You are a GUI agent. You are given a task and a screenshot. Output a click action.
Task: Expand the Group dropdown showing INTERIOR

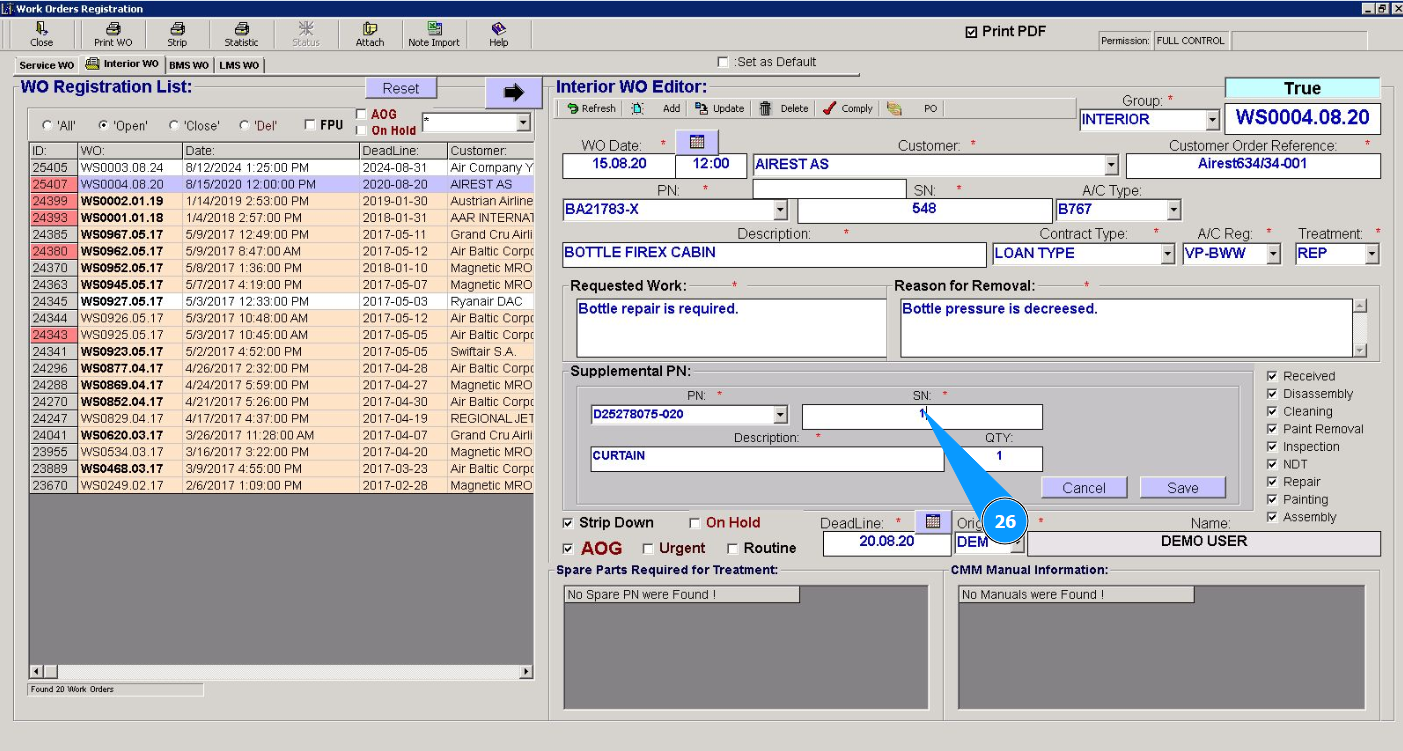point(1212,120)
